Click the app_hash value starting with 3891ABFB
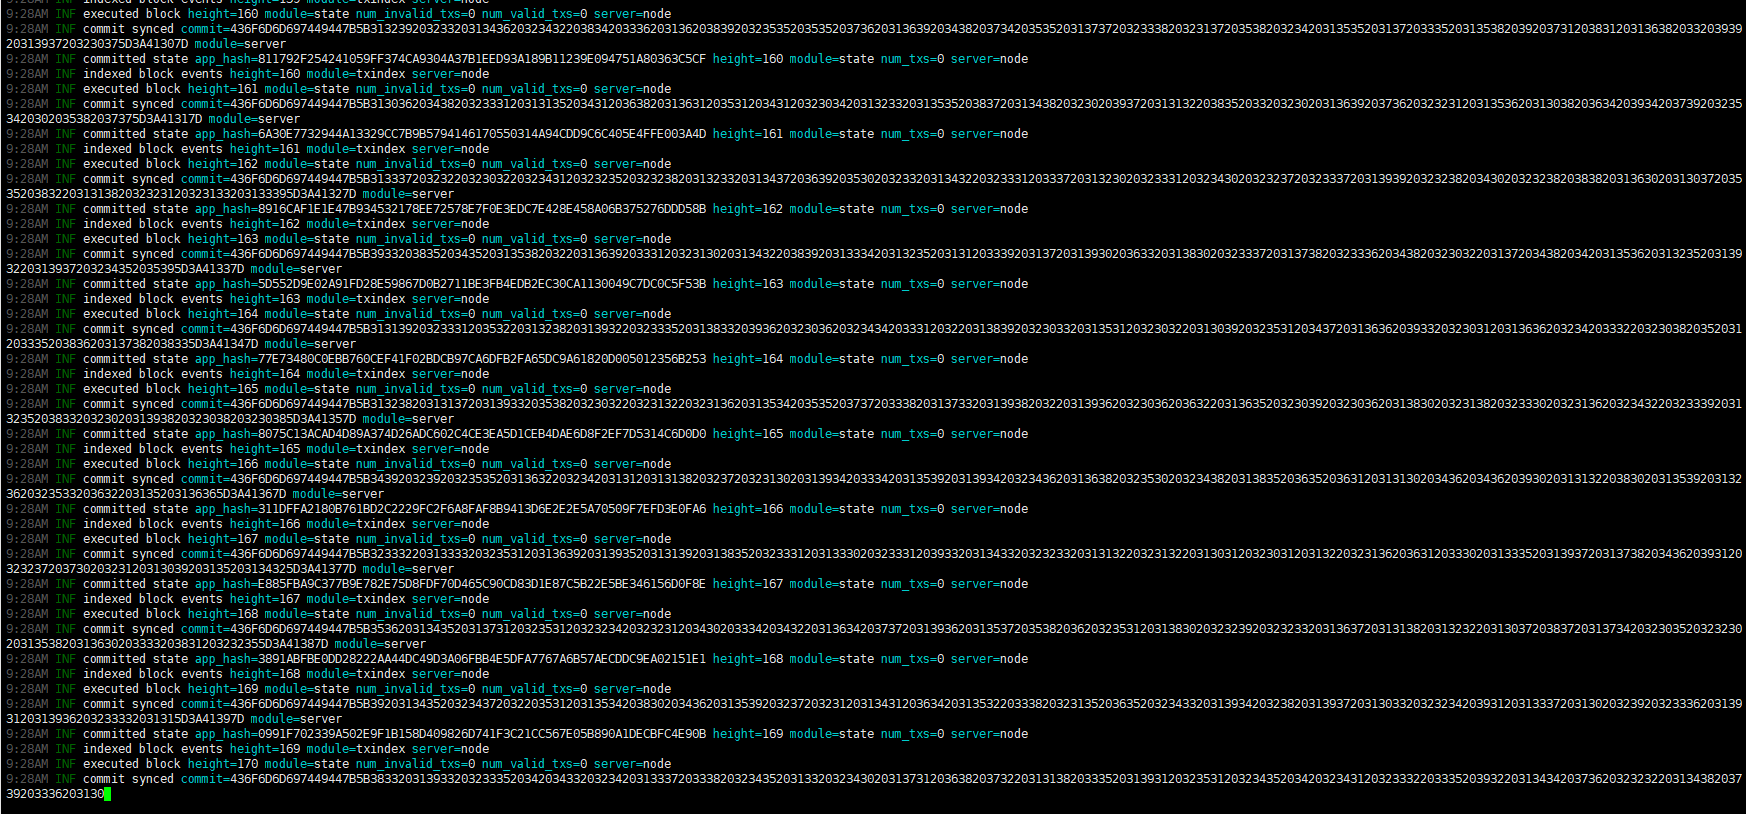The width and height of the screenshot is (1746, 814). coord(482,659)
